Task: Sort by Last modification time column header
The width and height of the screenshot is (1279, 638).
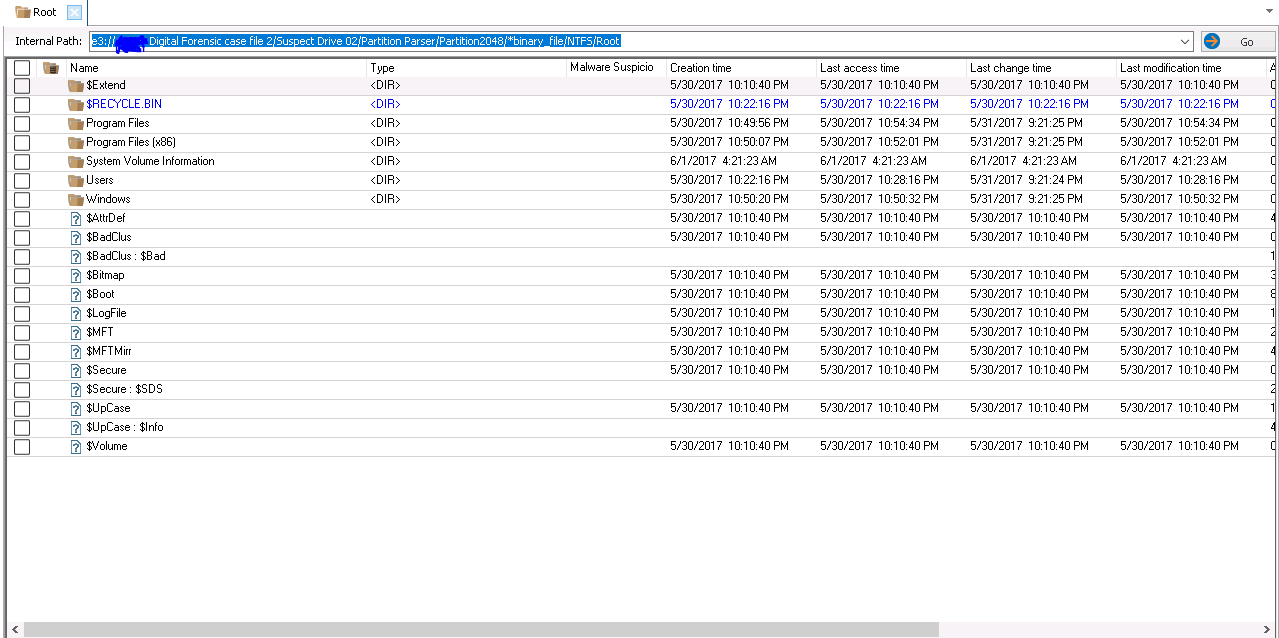Action: [x=1192, y=68]
